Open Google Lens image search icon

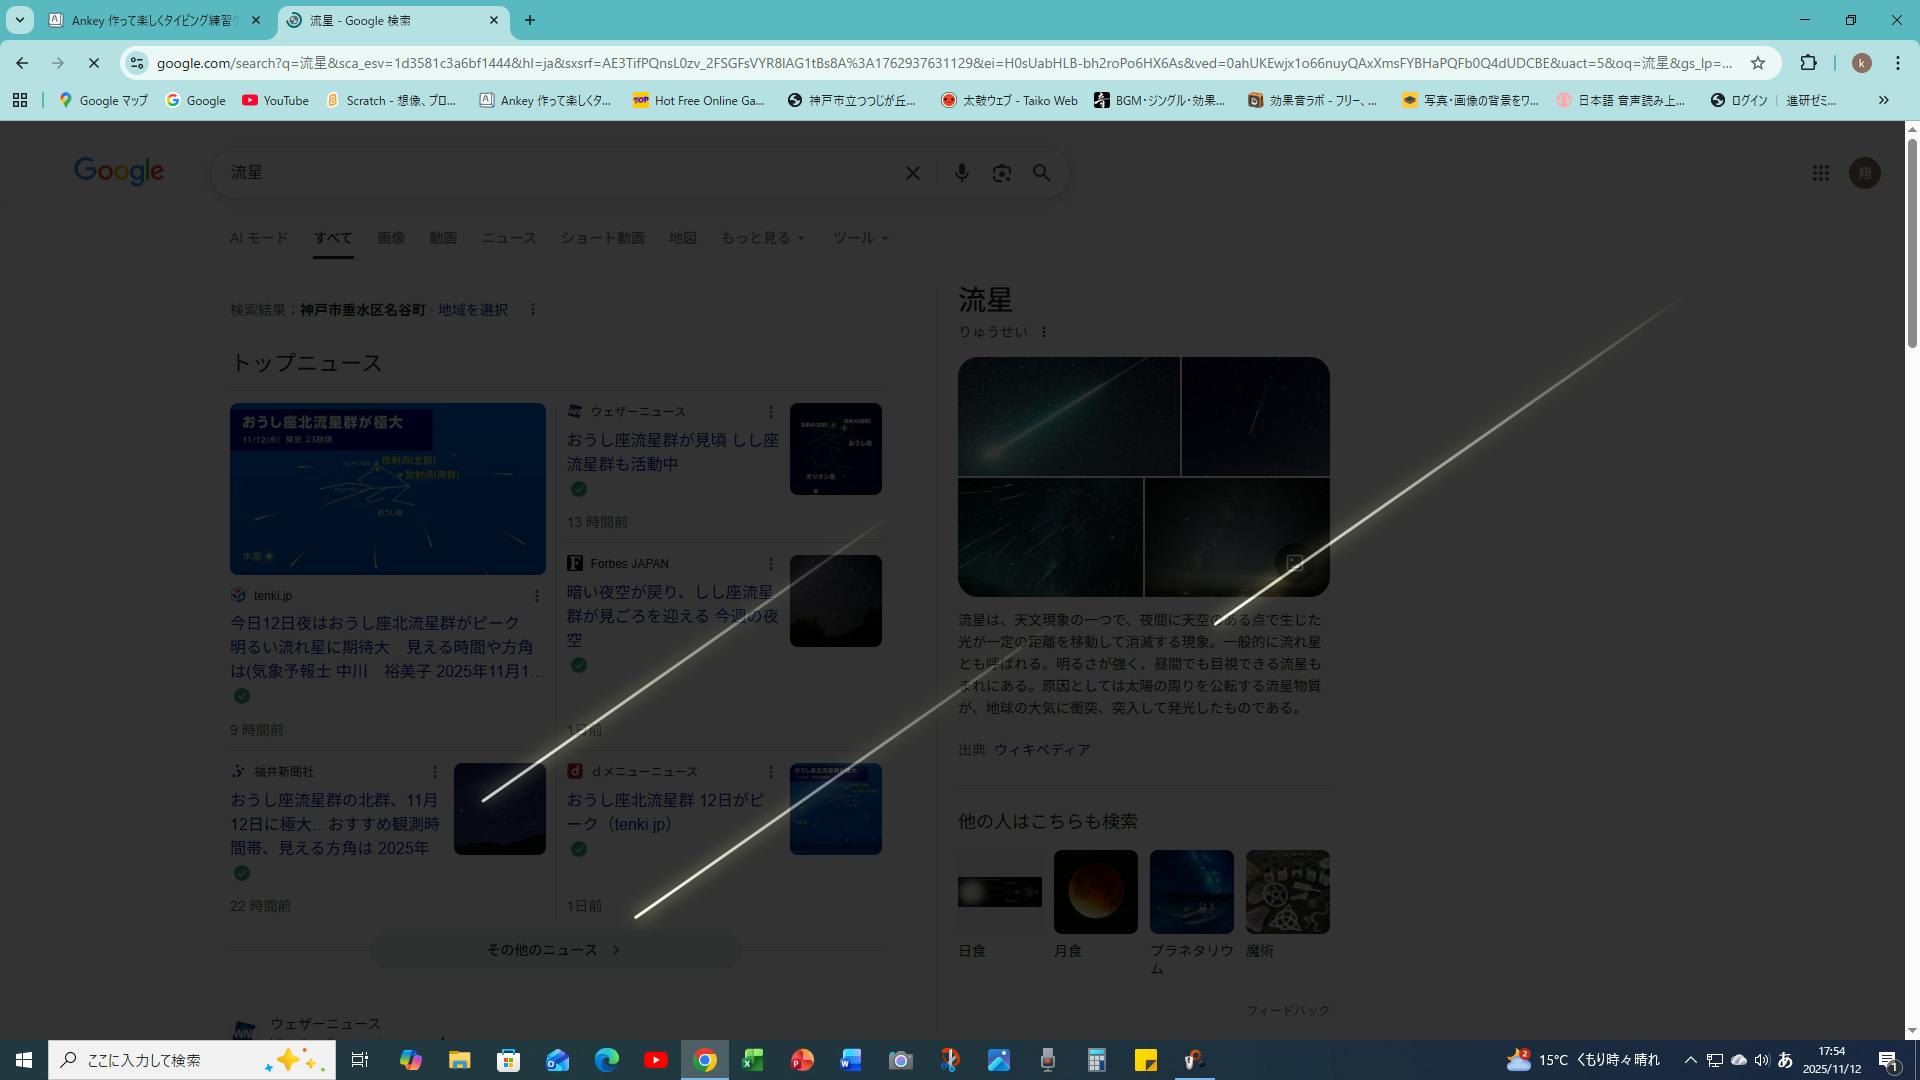(1001, 173)
